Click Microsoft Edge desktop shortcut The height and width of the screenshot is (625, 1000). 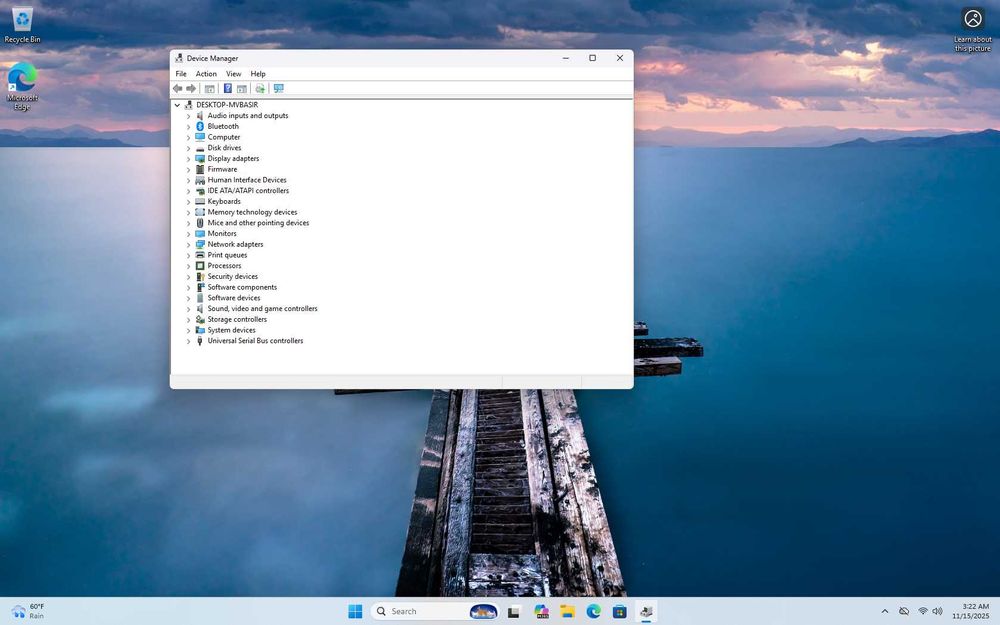(22, 85)
